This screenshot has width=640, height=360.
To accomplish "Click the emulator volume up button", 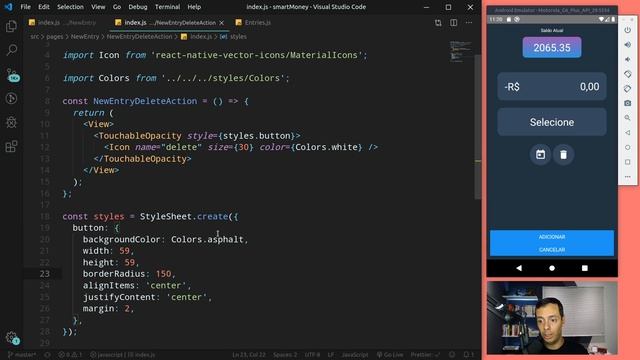I will tap(628, 44).
